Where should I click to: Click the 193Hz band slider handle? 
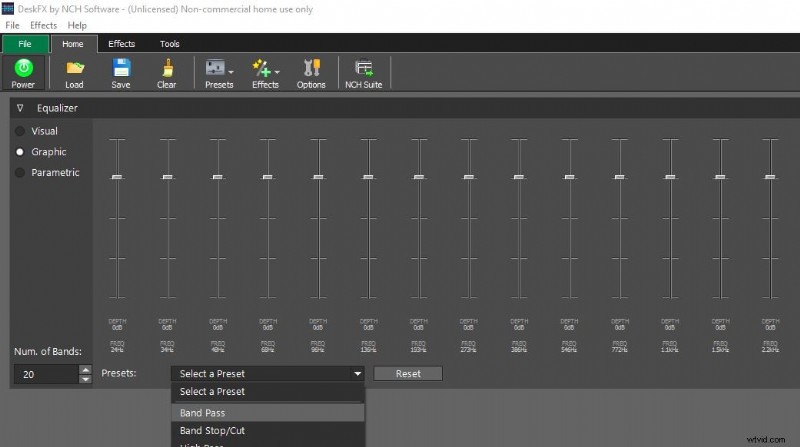pos(419,177)
